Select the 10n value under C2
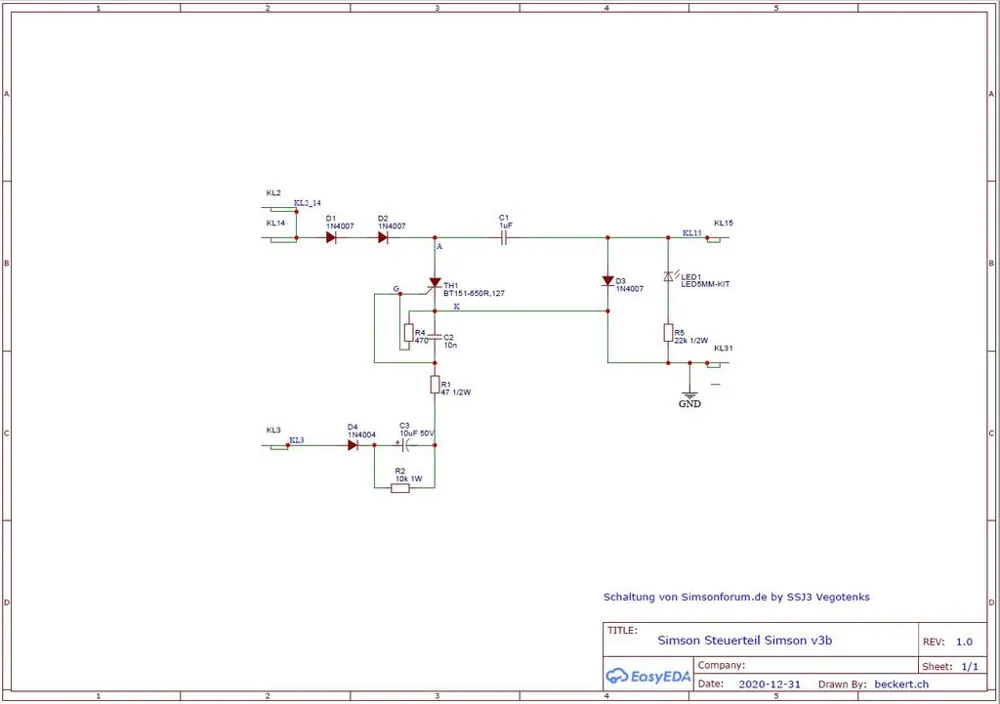The image size is (1000, 704). [x=450, y=345]
